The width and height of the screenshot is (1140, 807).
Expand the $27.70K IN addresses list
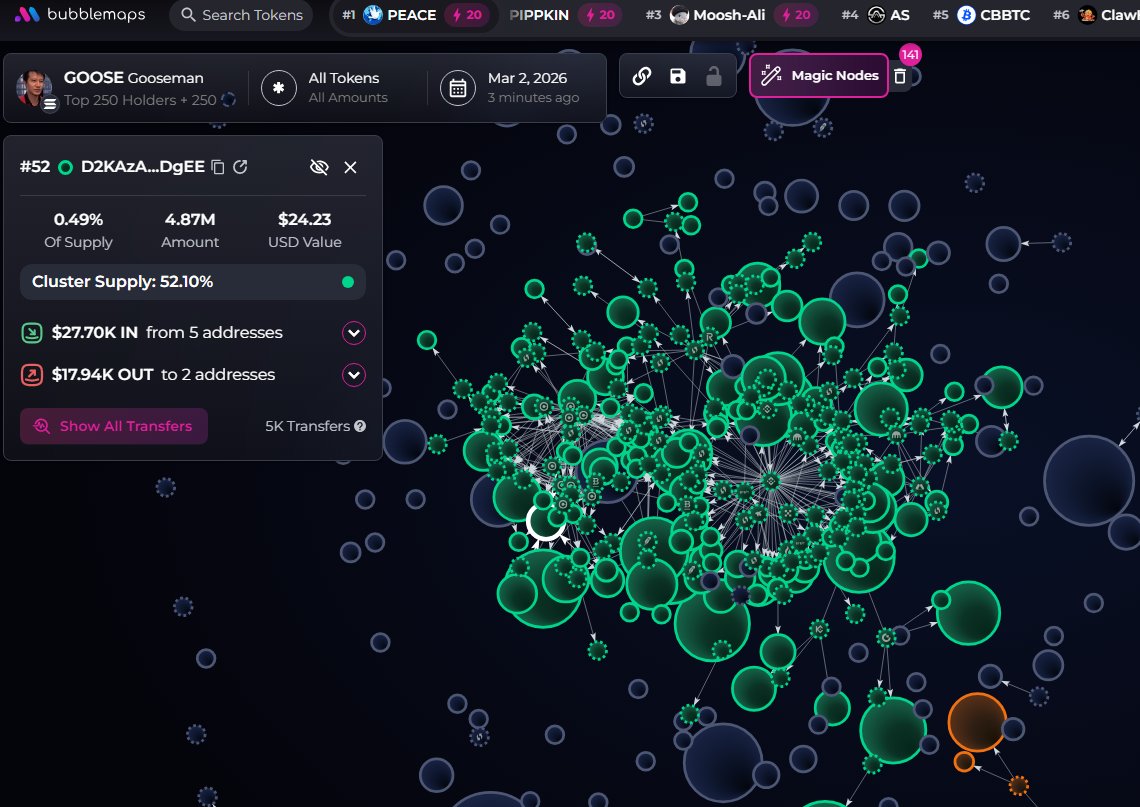(354, 333)
